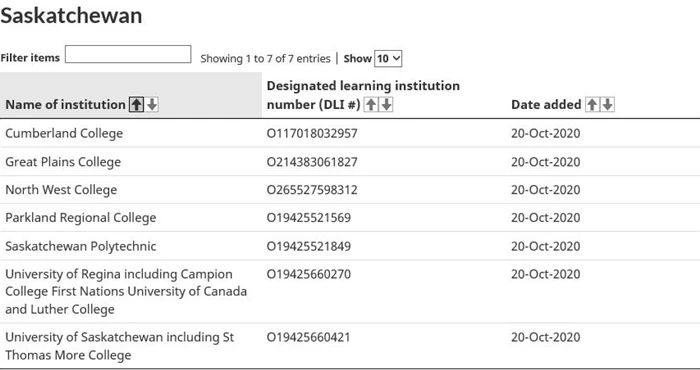Sort DLI numbers ascending with up arrow
The height and width of the screenshot is (370, 700).
click(x=371, y=104)
